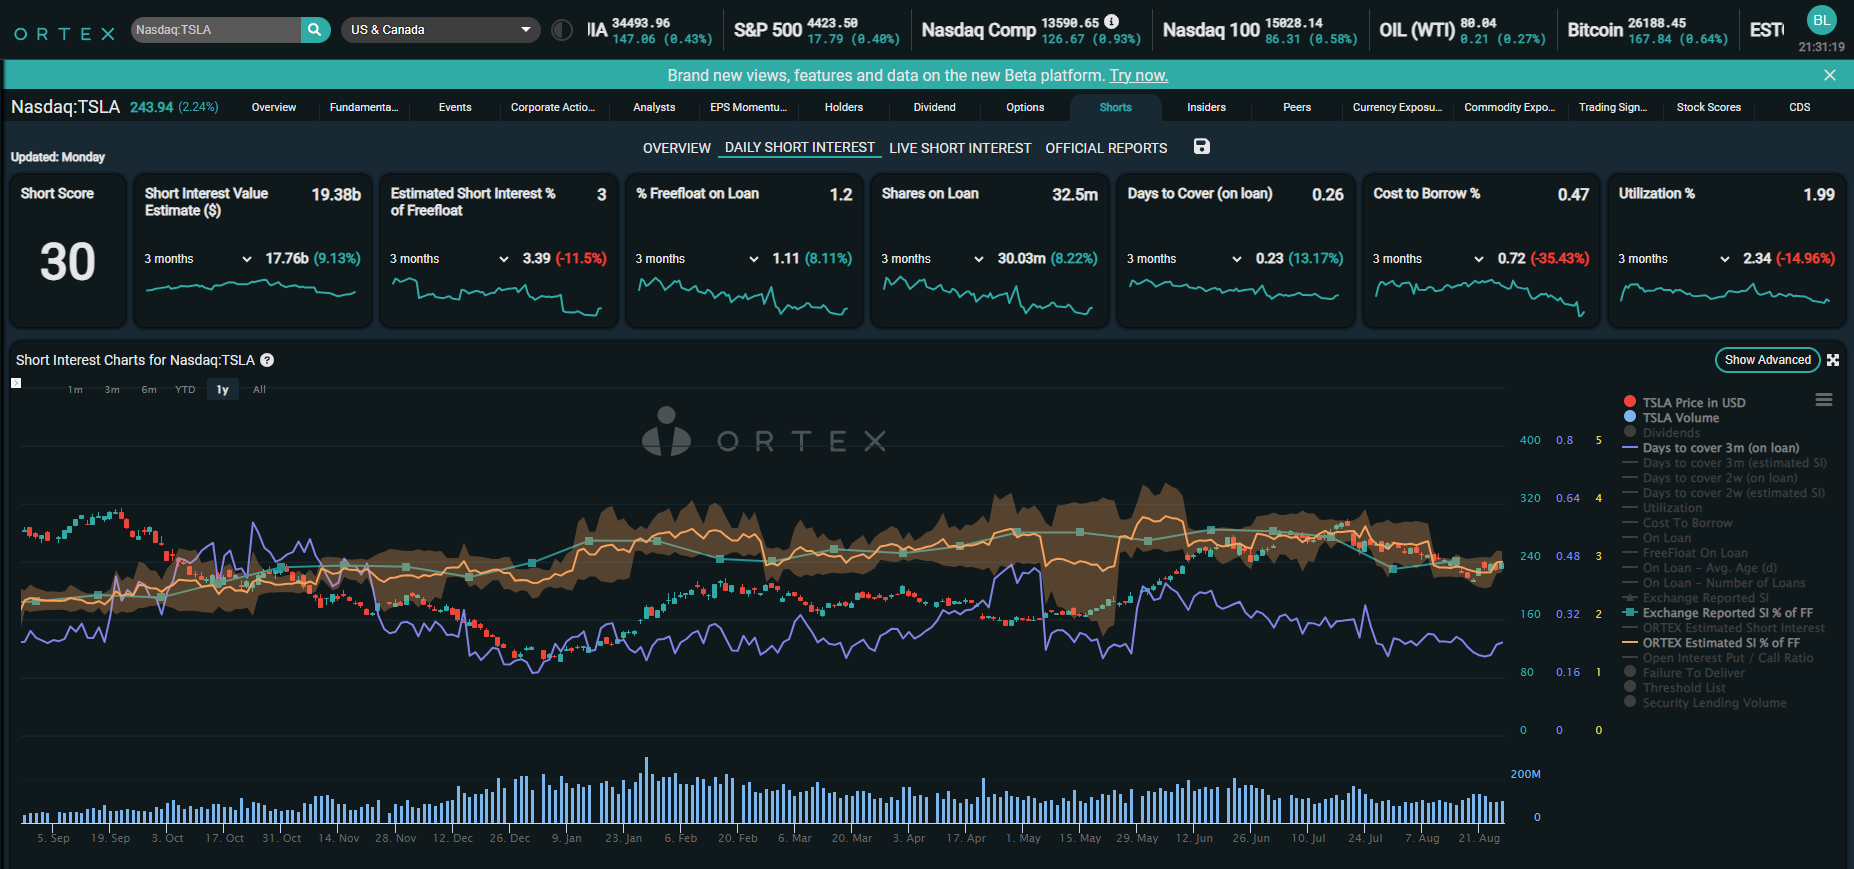The height and width of the screenshot is (869, 1854).
Task: Open the Trading Signals tab
Action: pyautogui.click(x=1612, y=107)
